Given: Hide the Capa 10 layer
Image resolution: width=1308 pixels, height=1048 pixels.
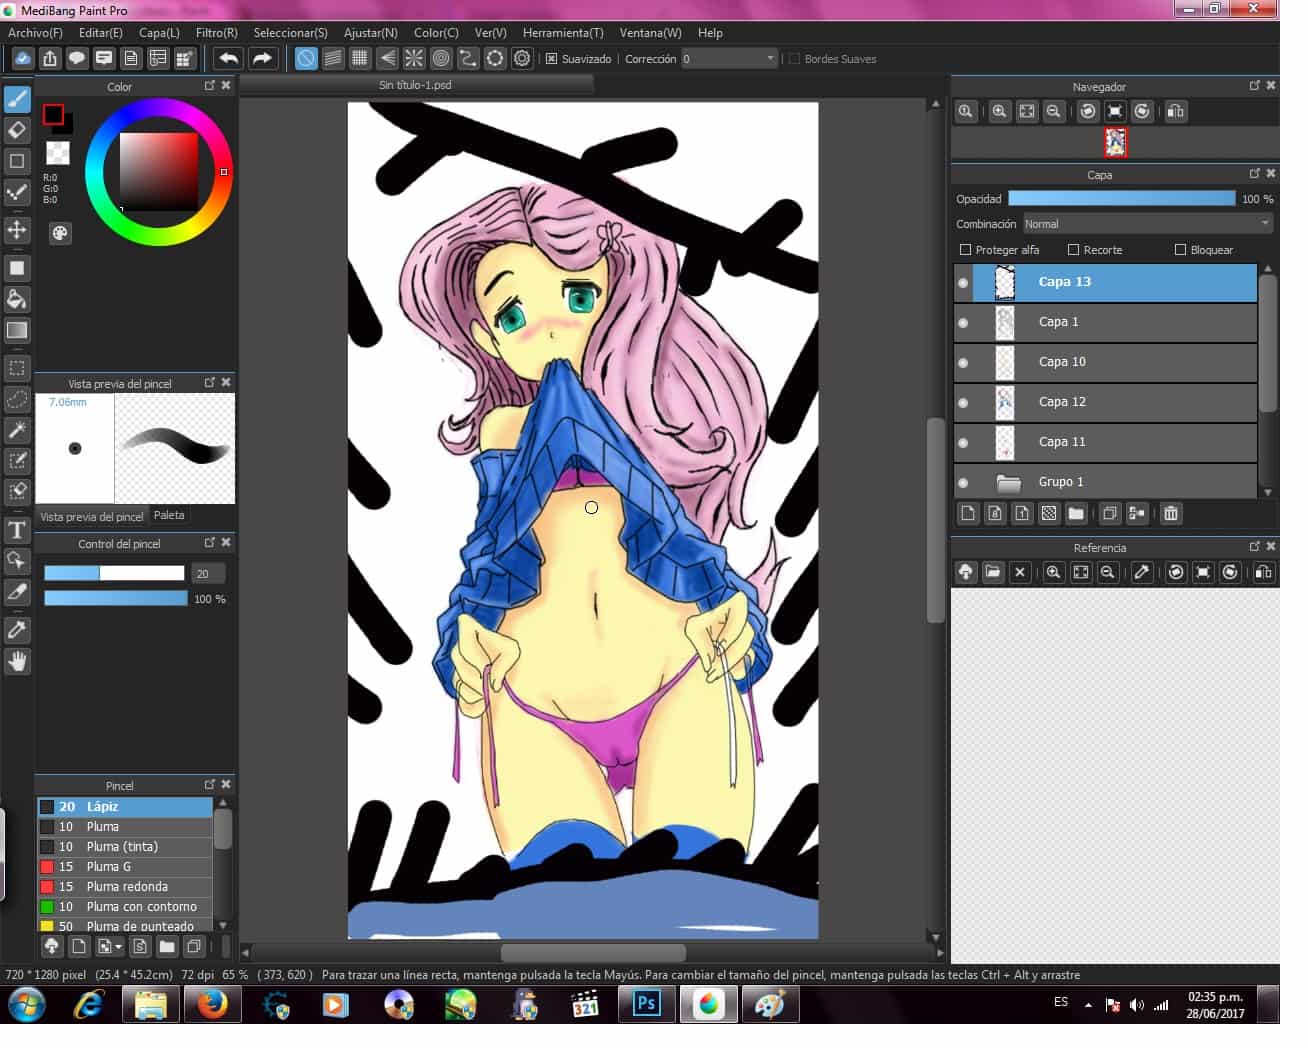Looking at the screenshot, I should 963,363.
